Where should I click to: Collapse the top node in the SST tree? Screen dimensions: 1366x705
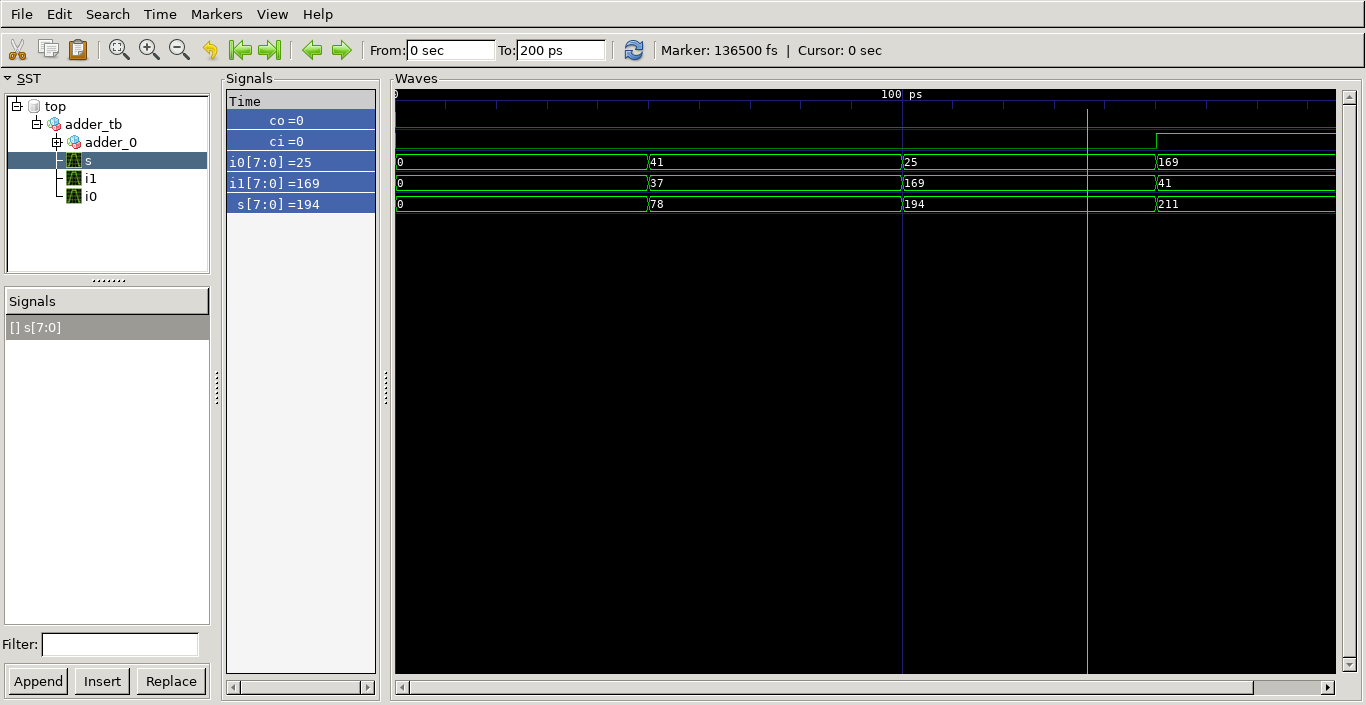click(x=17, y=106)
